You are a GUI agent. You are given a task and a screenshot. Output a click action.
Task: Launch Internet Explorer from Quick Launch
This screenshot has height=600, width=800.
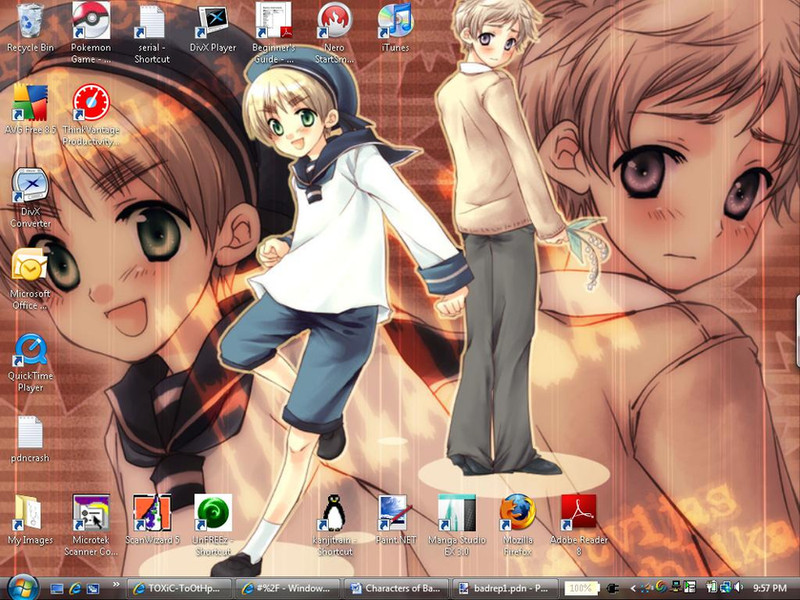coord(75,588)
